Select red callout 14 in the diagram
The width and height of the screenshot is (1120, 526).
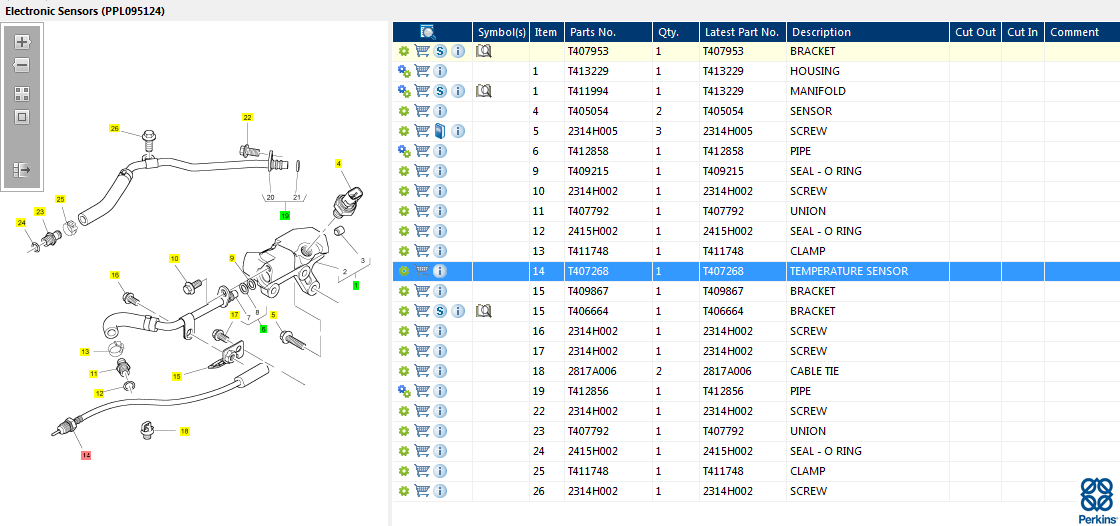tap(86, 455)
